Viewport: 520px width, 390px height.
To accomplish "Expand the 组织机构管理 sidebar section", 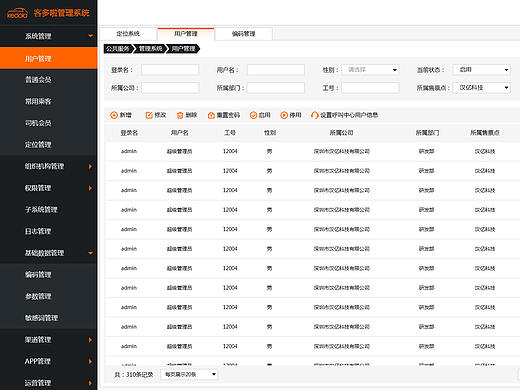I will (90, 166).
